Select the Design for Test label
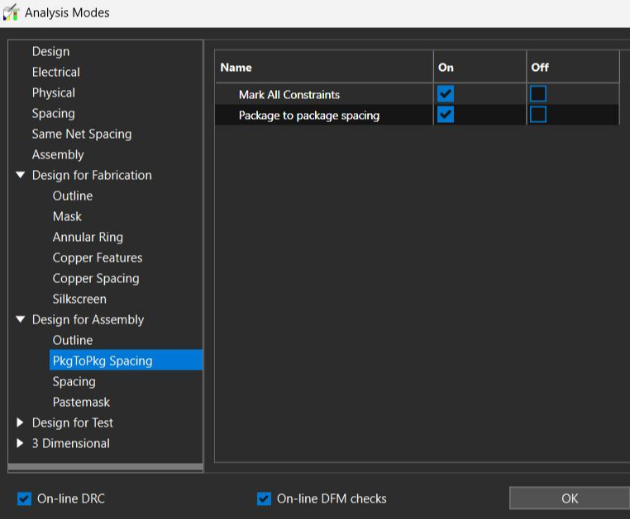 72,423
